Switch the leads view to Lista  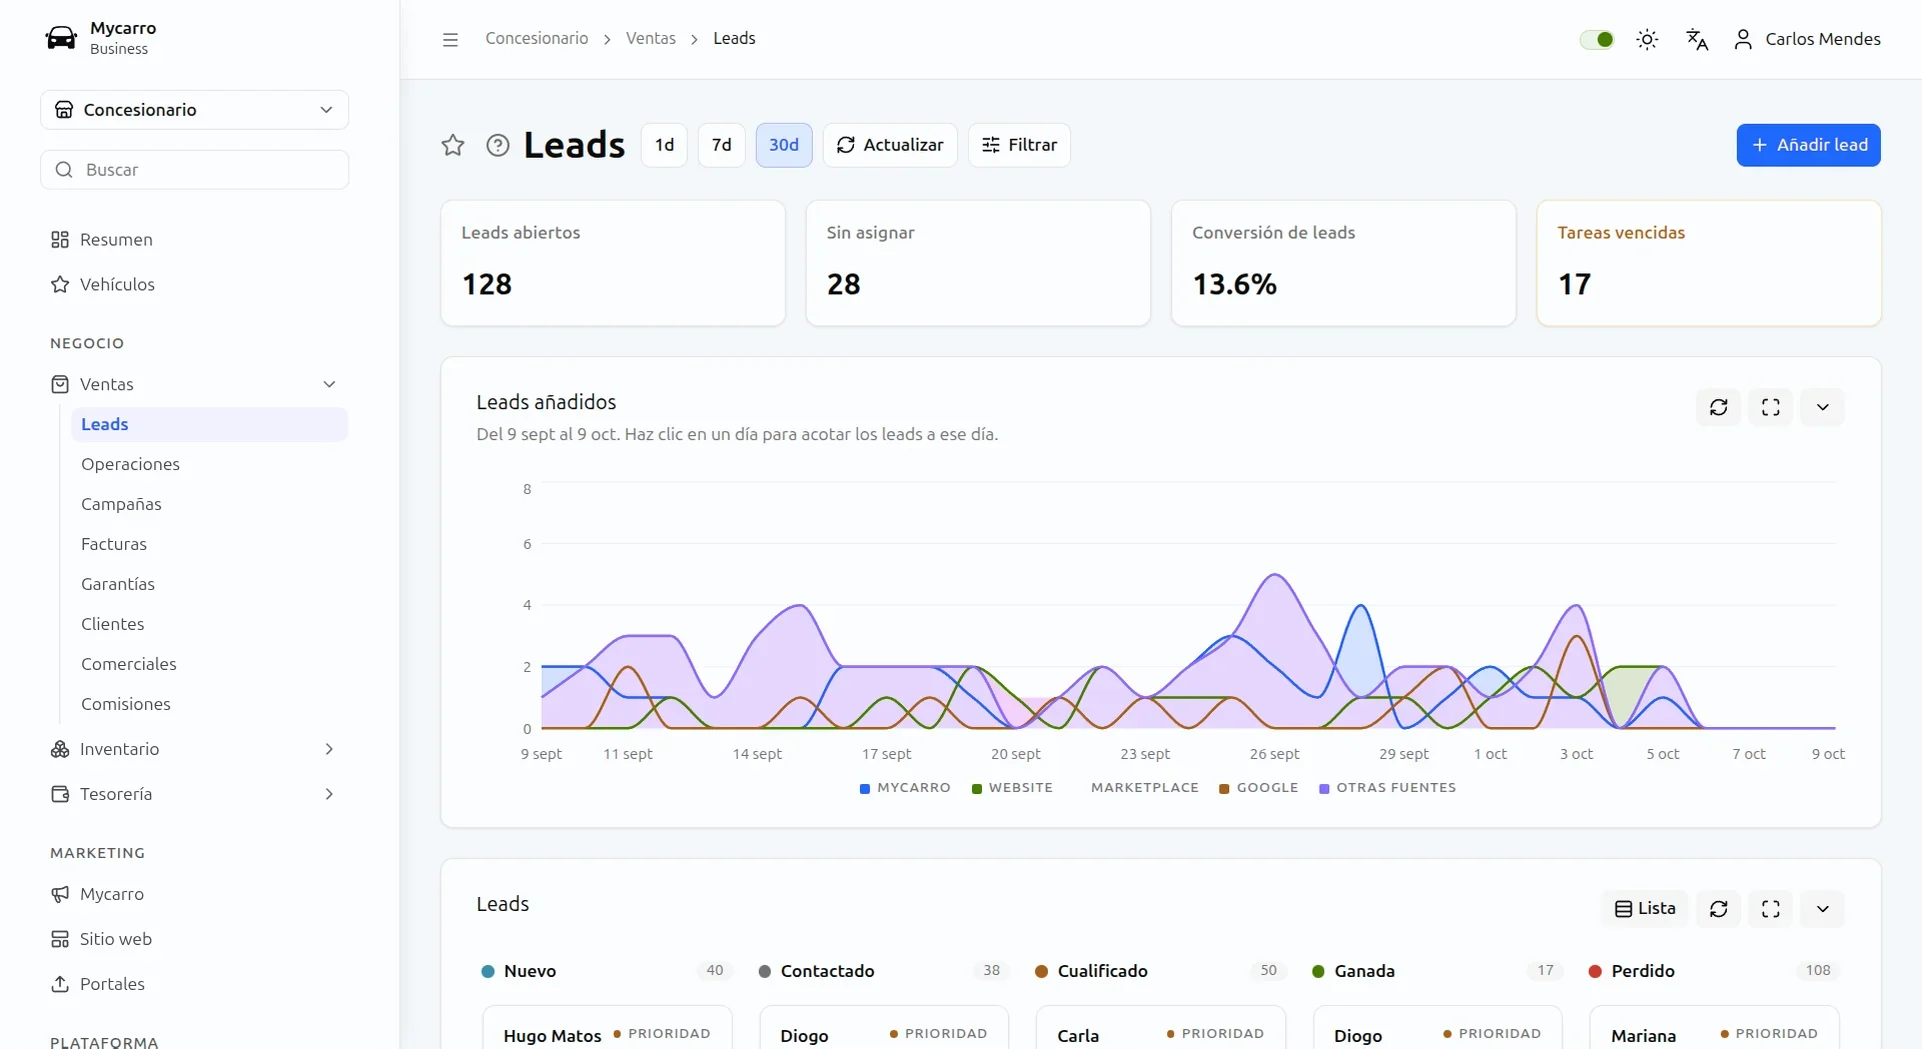(x=1645, y=909)
